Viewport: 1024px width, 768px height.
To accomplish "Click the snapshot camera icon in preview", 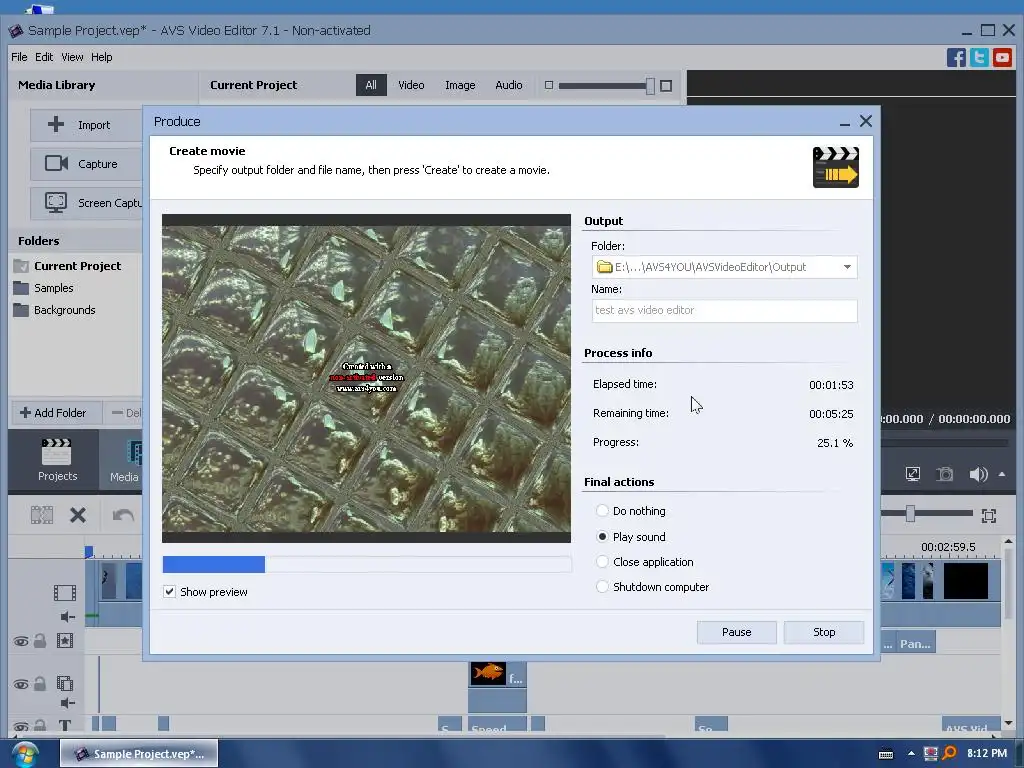I will 944,474.
